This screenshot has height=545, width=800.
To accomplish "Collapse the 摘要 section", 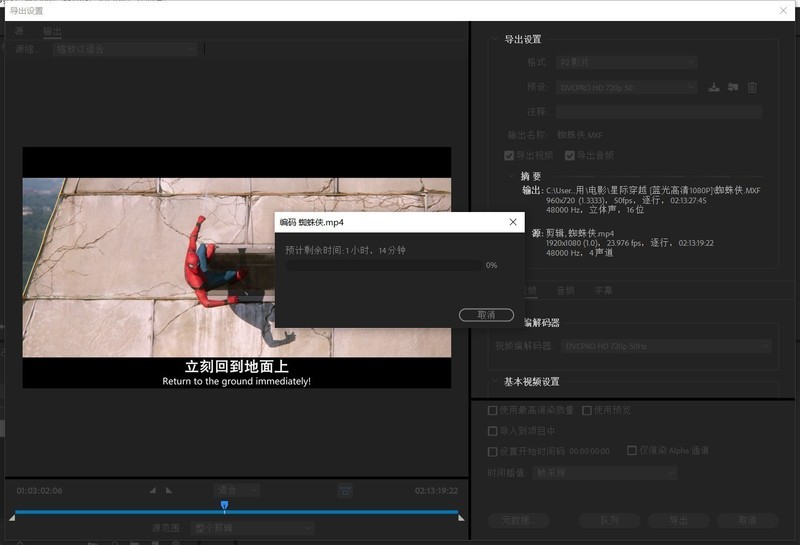I will (511, 176).
